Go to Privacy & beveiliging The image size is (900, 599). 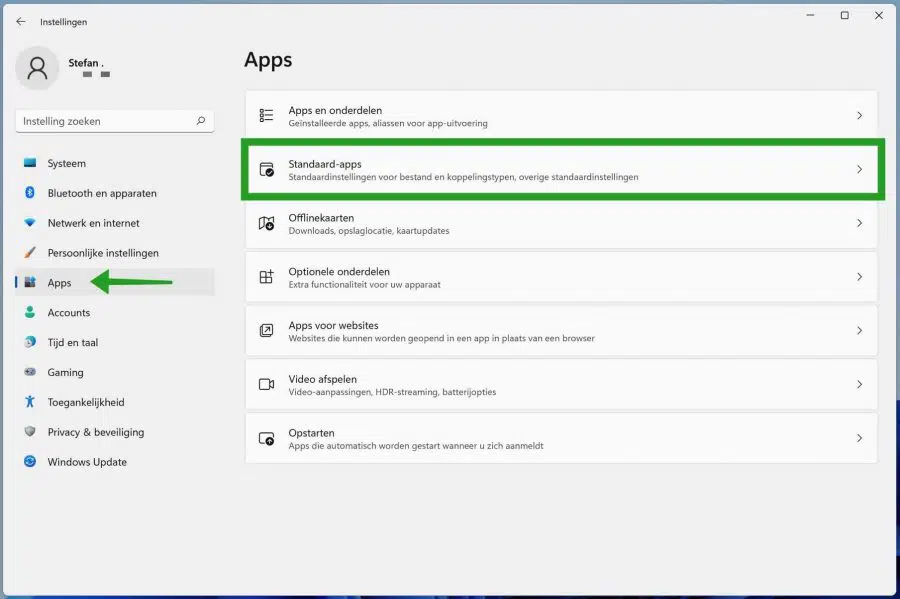(115, 431)
